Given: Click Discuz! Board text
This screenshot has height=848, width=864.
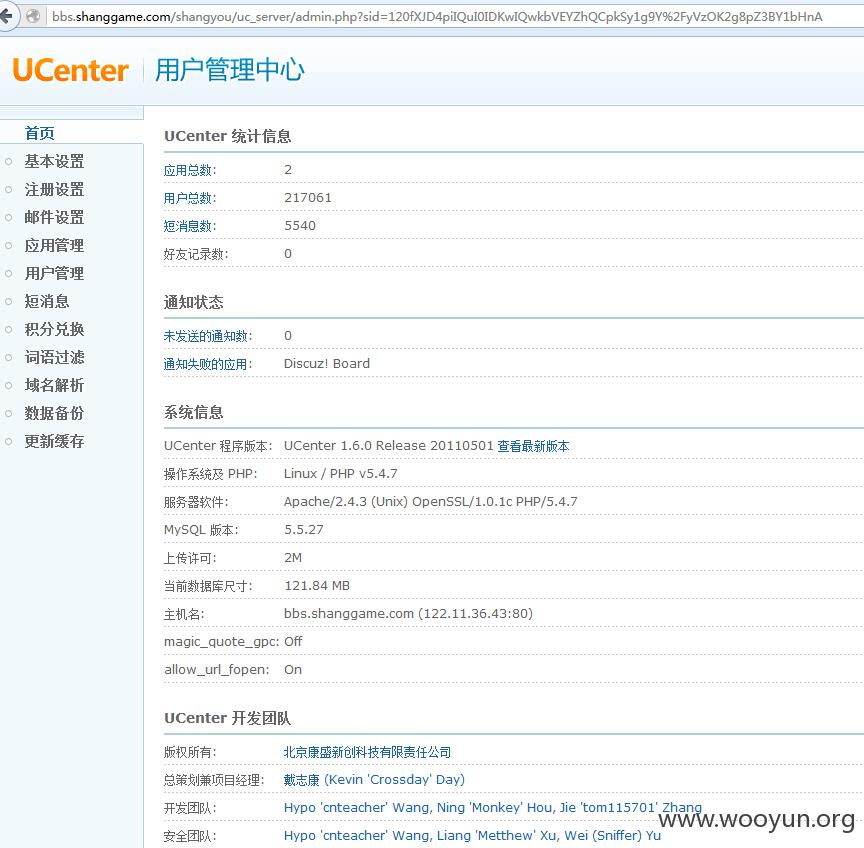Looking at the screenshot, I should pos(327,364).
